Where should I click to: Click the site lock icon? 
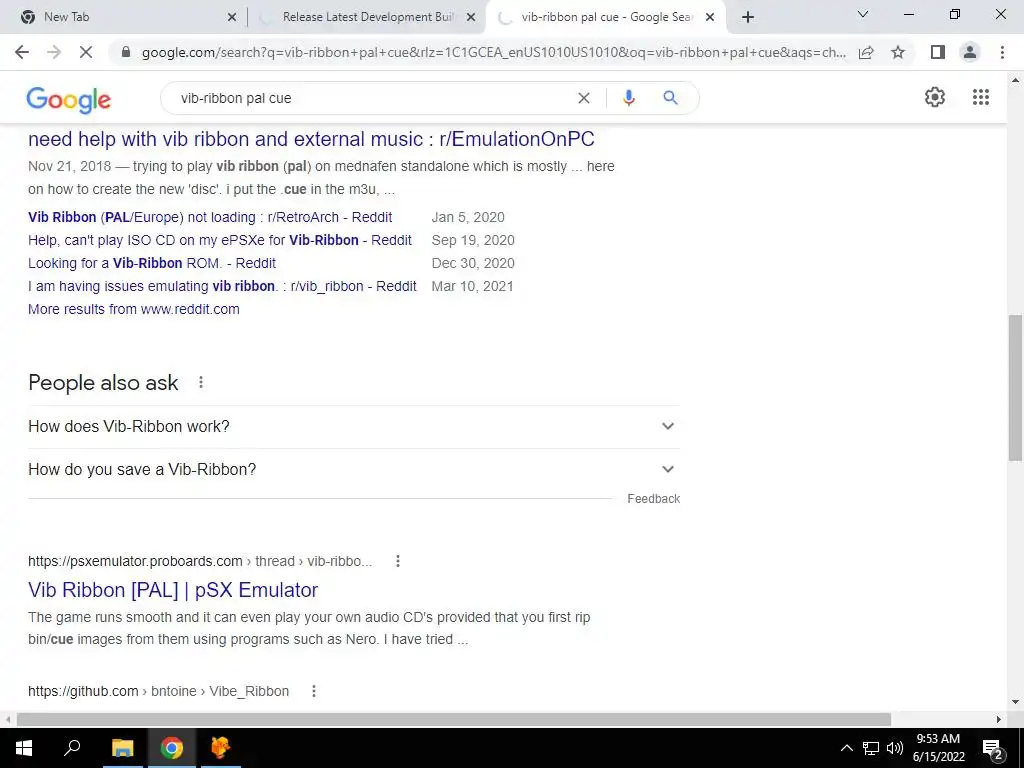pyautogui.click(x=126, y=52)
